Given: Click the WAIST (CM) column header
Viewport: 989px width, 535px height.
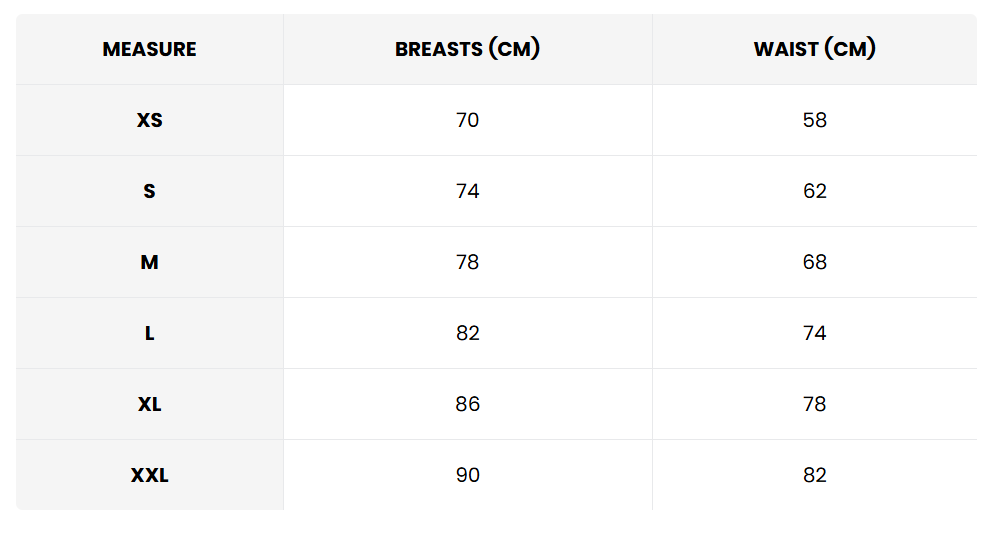Looking at the screenshot, I should (x=814, y=49).
